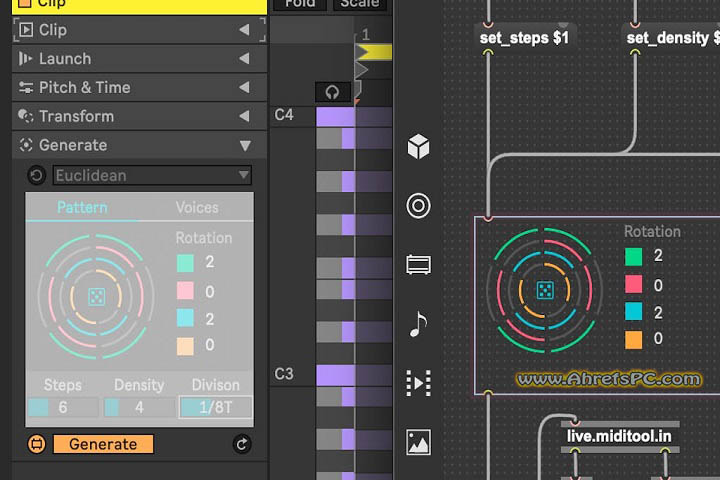The width and height of the screenshot is (720, 480).
Task: Expand the Launch section arrow
Action: click(x=245, y=58)
